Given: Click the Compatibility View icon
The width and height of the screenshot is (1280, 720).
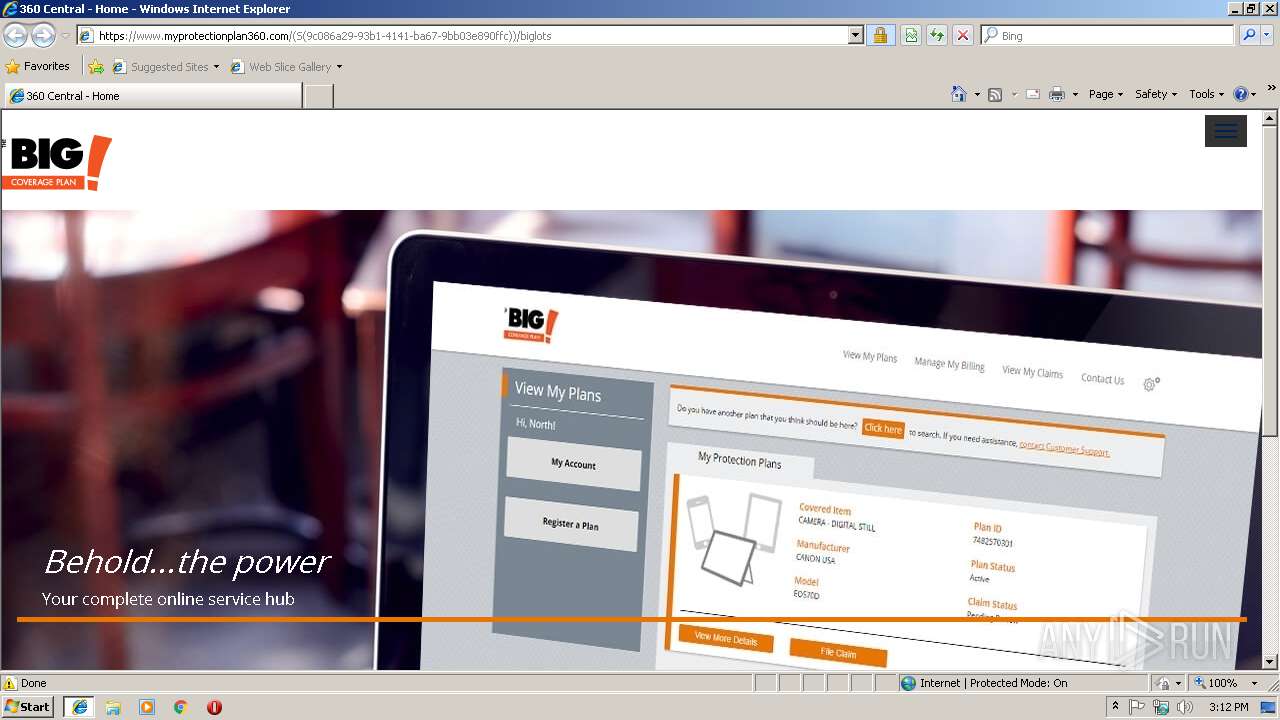Looking at the screenshot, I should click(x=911, y=35).
